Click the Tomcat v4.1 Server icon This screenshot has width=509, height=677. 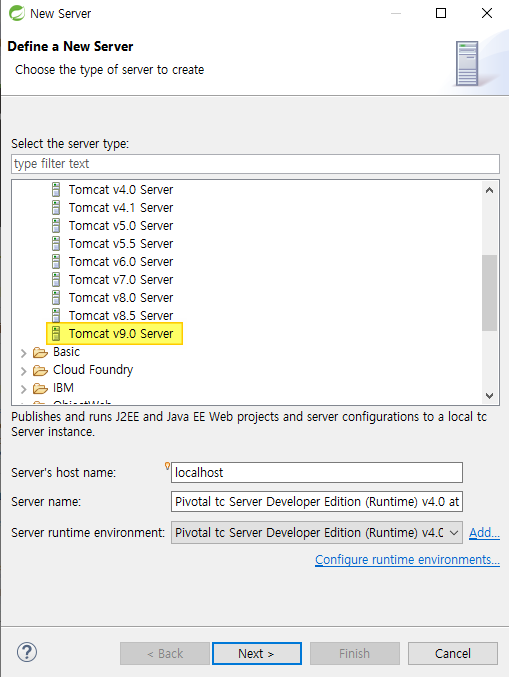(x=56, y=208)
